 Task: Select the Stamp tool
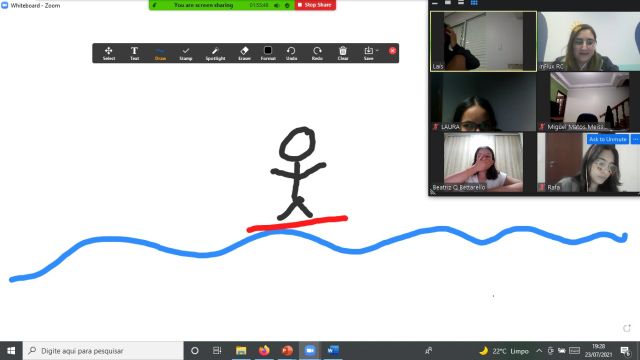point(186,53)
